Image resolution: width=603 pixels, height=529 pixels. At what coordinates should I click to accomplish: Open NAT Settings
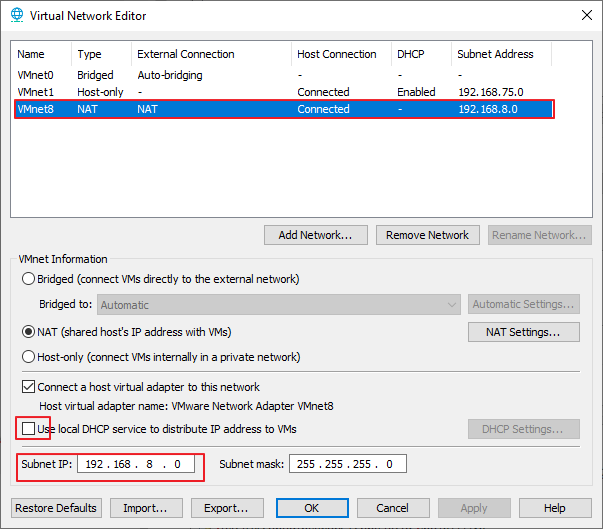[524, 332]
